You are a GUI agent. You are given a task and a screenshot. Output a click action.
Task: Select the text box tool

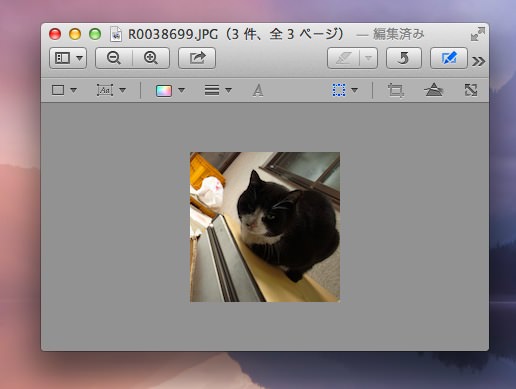[105, 90]
